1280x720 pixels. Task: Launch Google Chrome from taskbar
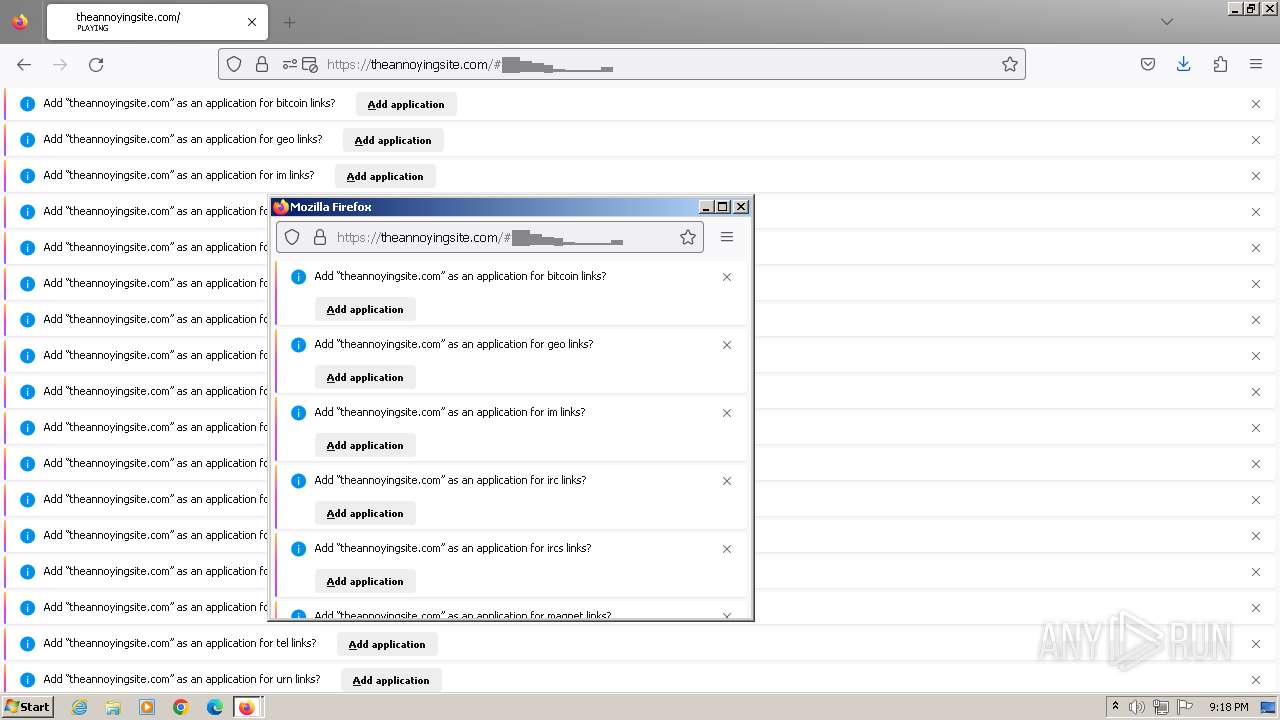(x=181, y=707)
